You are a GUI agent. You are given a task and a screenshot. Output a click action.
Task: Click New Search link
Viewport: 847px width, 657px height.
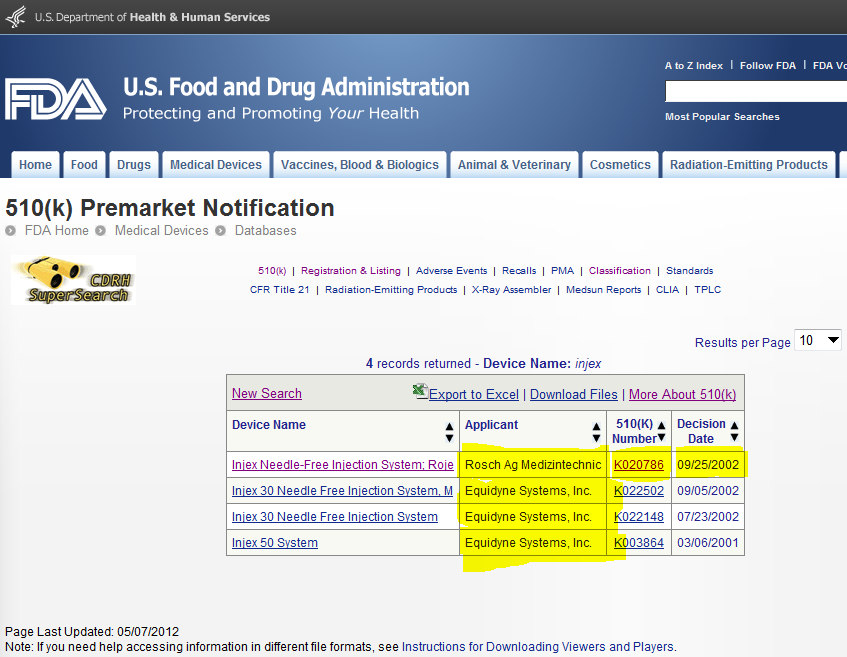[x=267, y=394]
